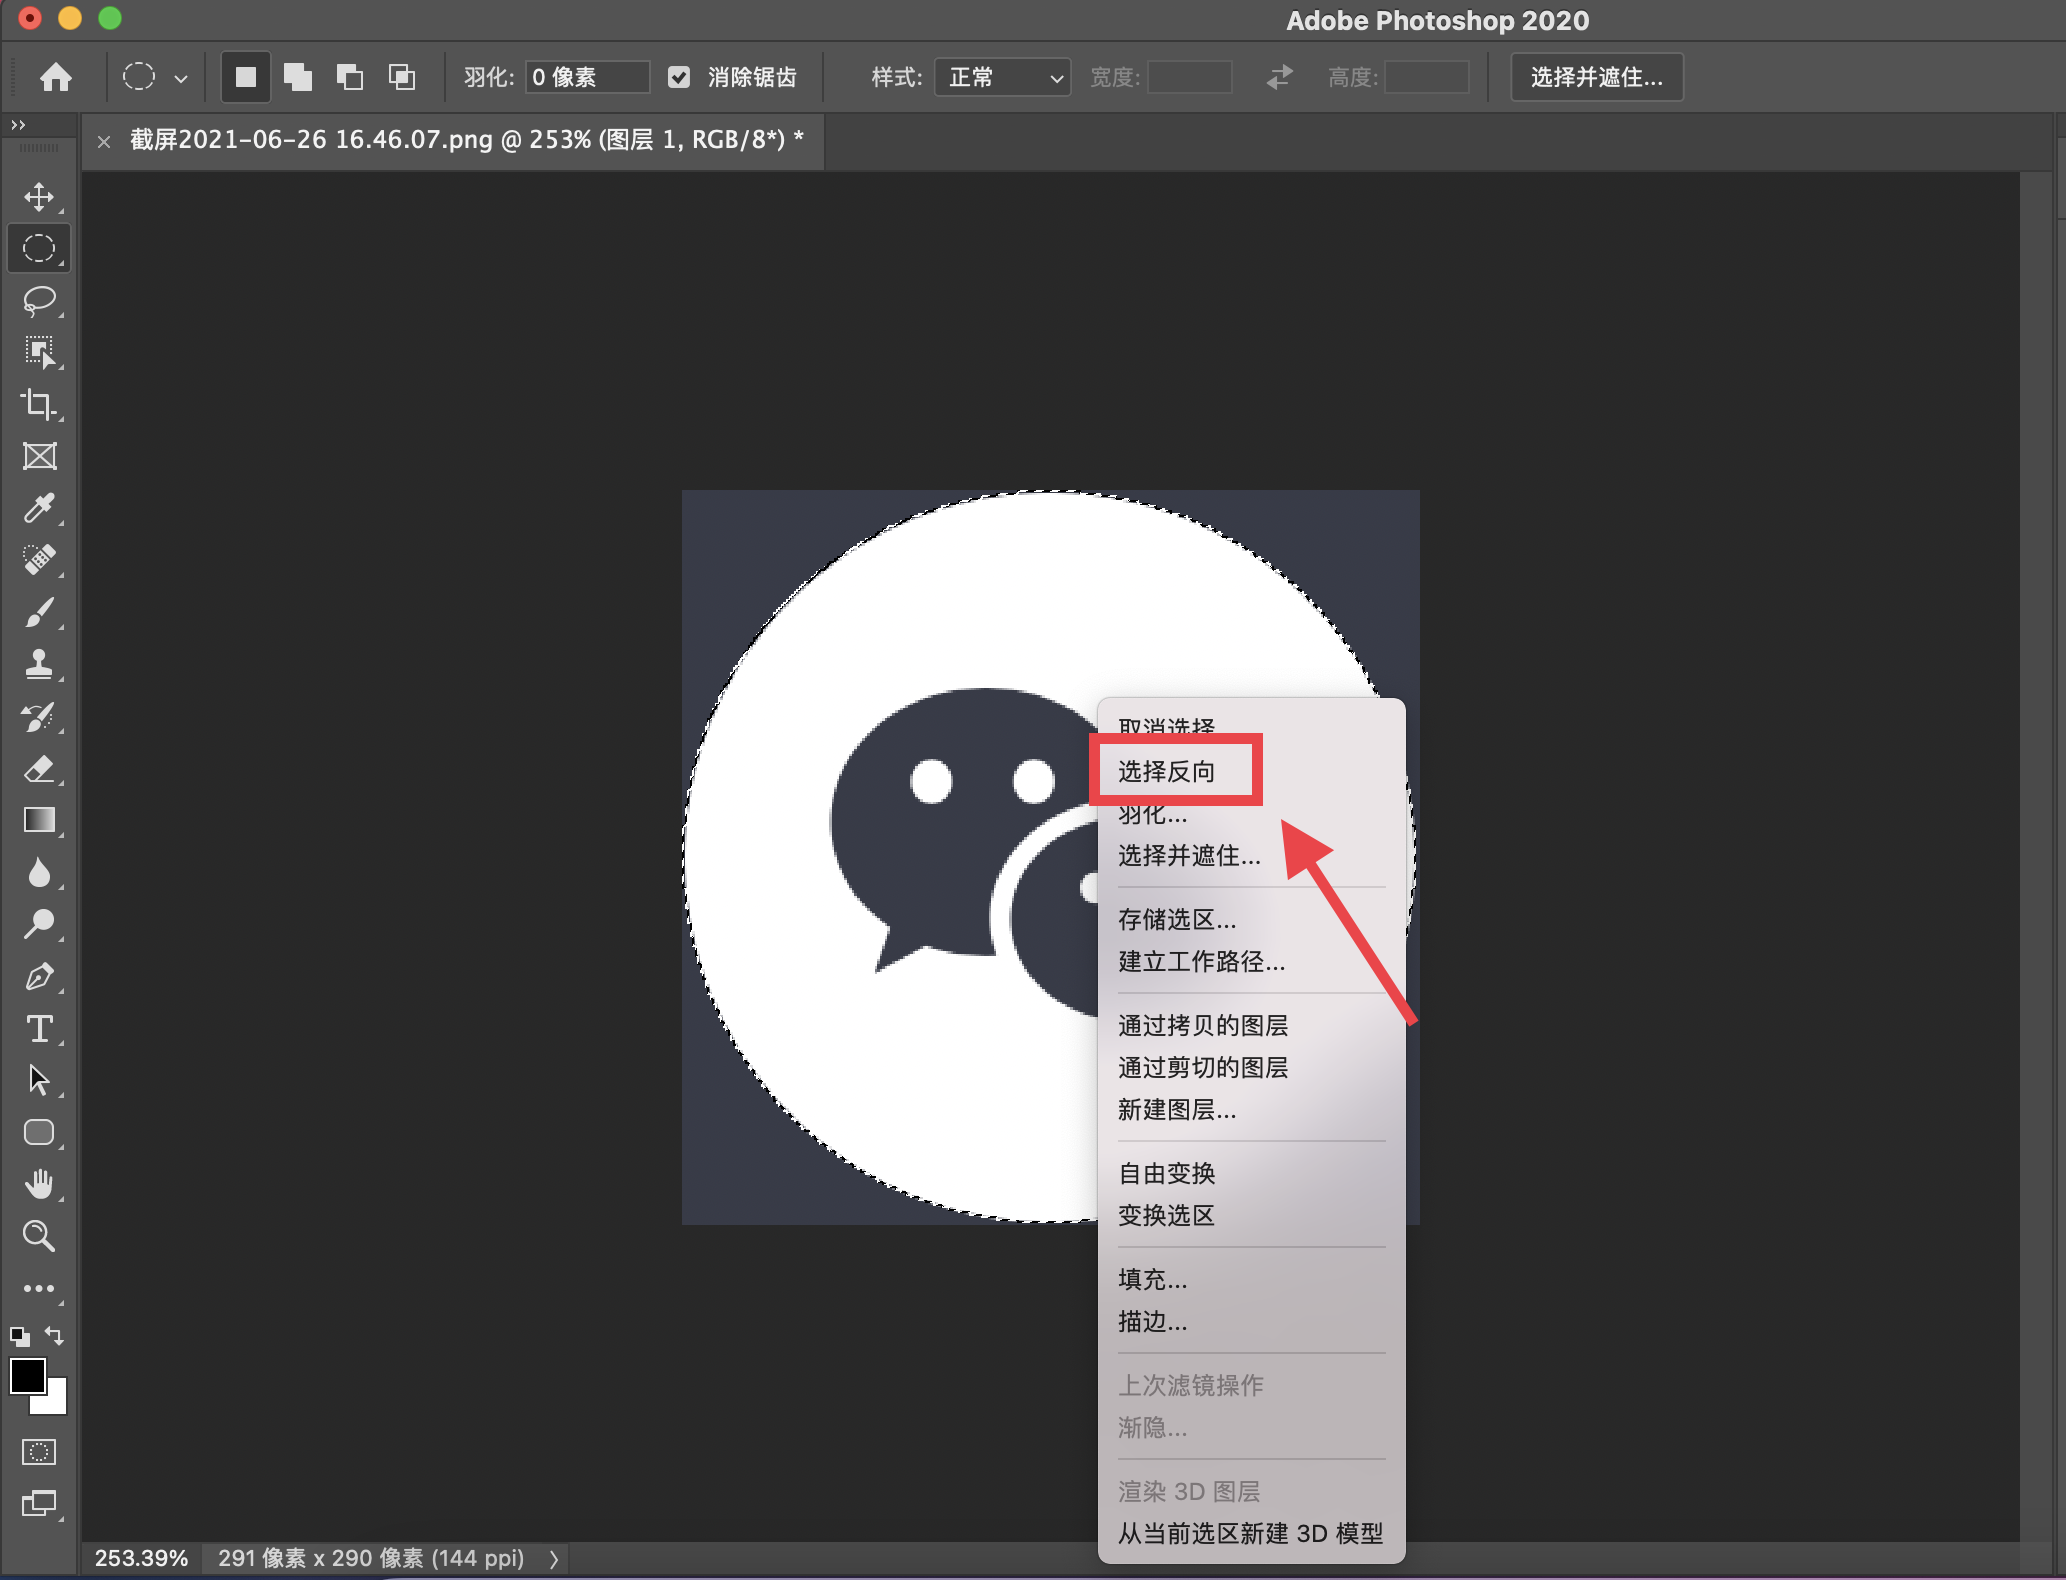The image size is (2066, 1580).
Task: Select the Eyedropper tool
Action: point(39,508)
